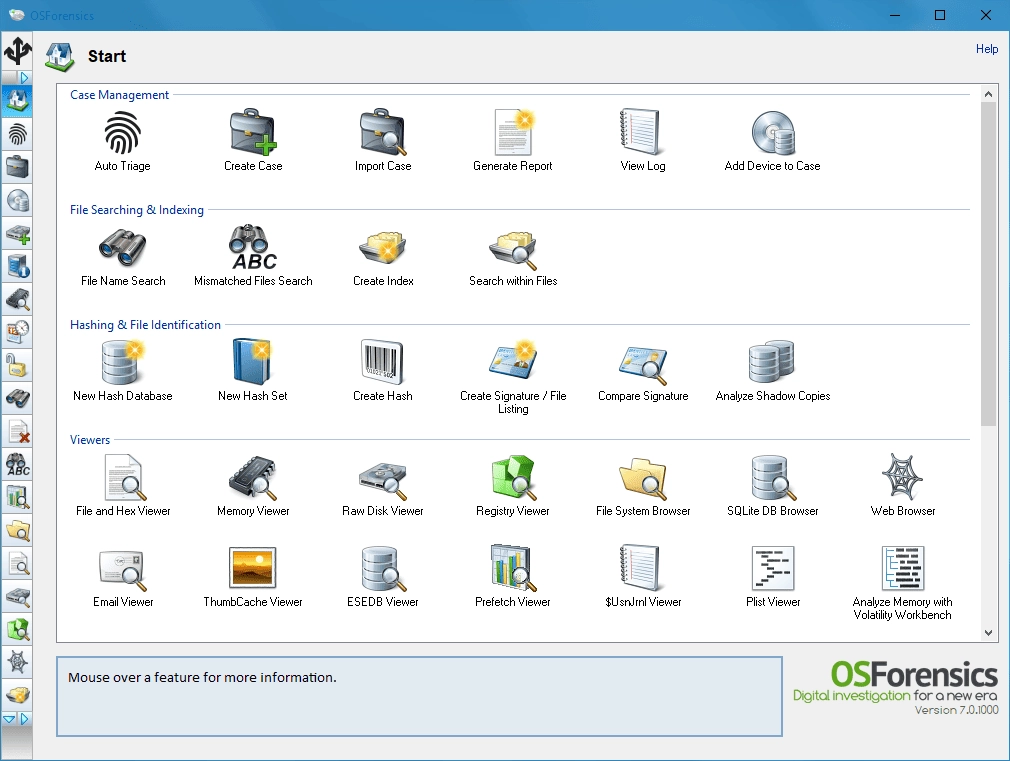Click the workflow arrows icon atop sidebar
The height and width of the screenshot is (761, 1010).
pos(17,50)
